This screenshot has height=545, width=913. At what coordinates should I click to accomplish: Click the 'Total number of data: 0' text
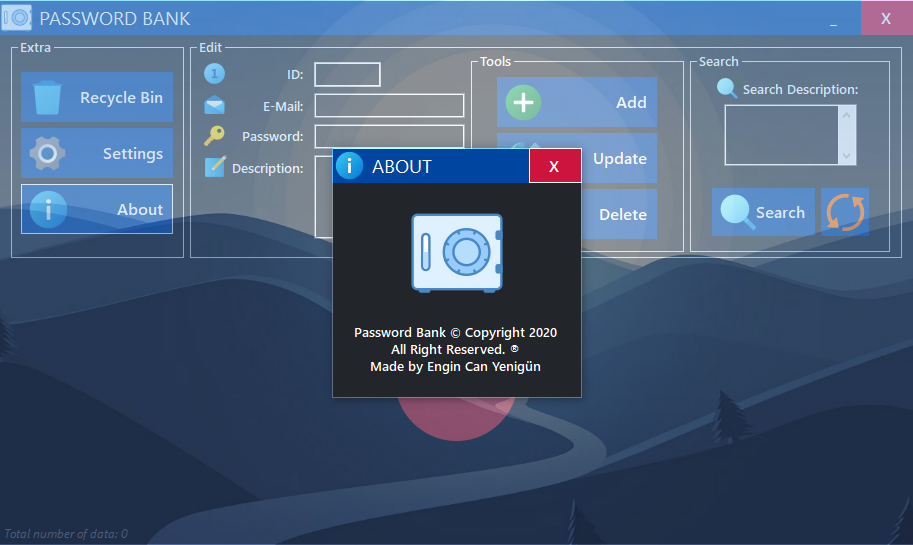(66, 533)
